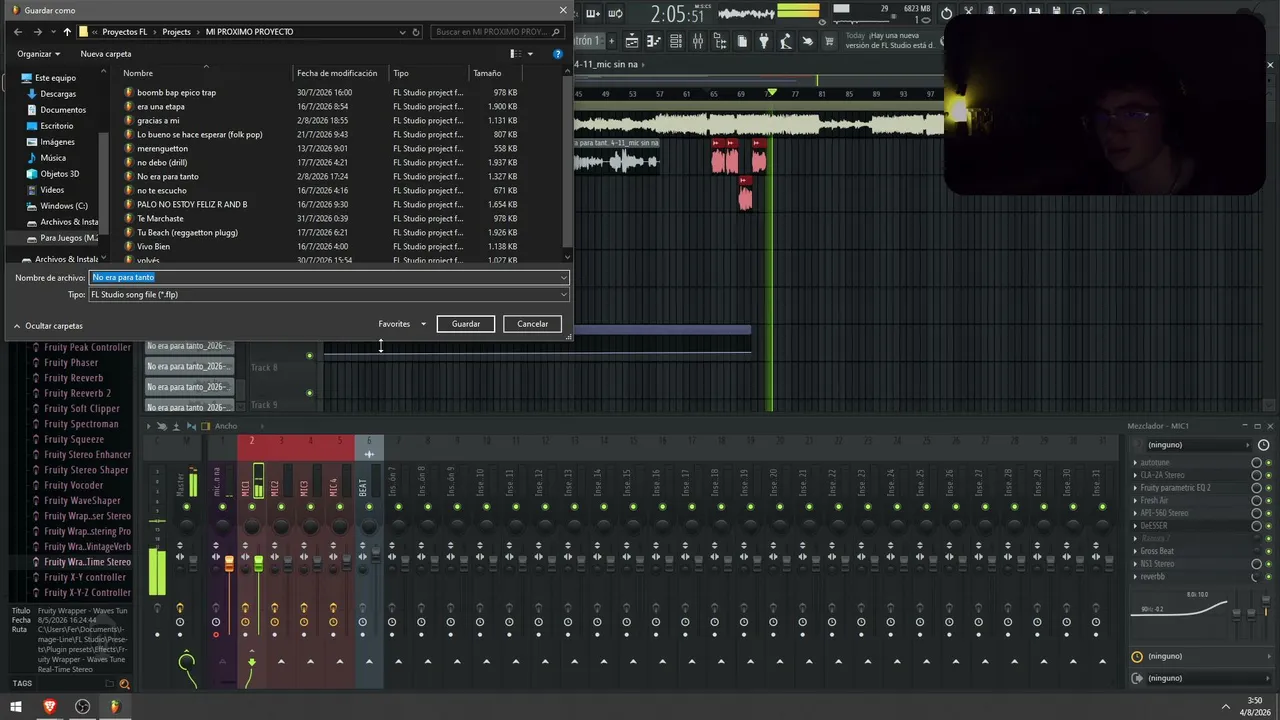1280x720 pixels.
Task: Click Guardar to save the project
Action: click(x=466, y=324)
